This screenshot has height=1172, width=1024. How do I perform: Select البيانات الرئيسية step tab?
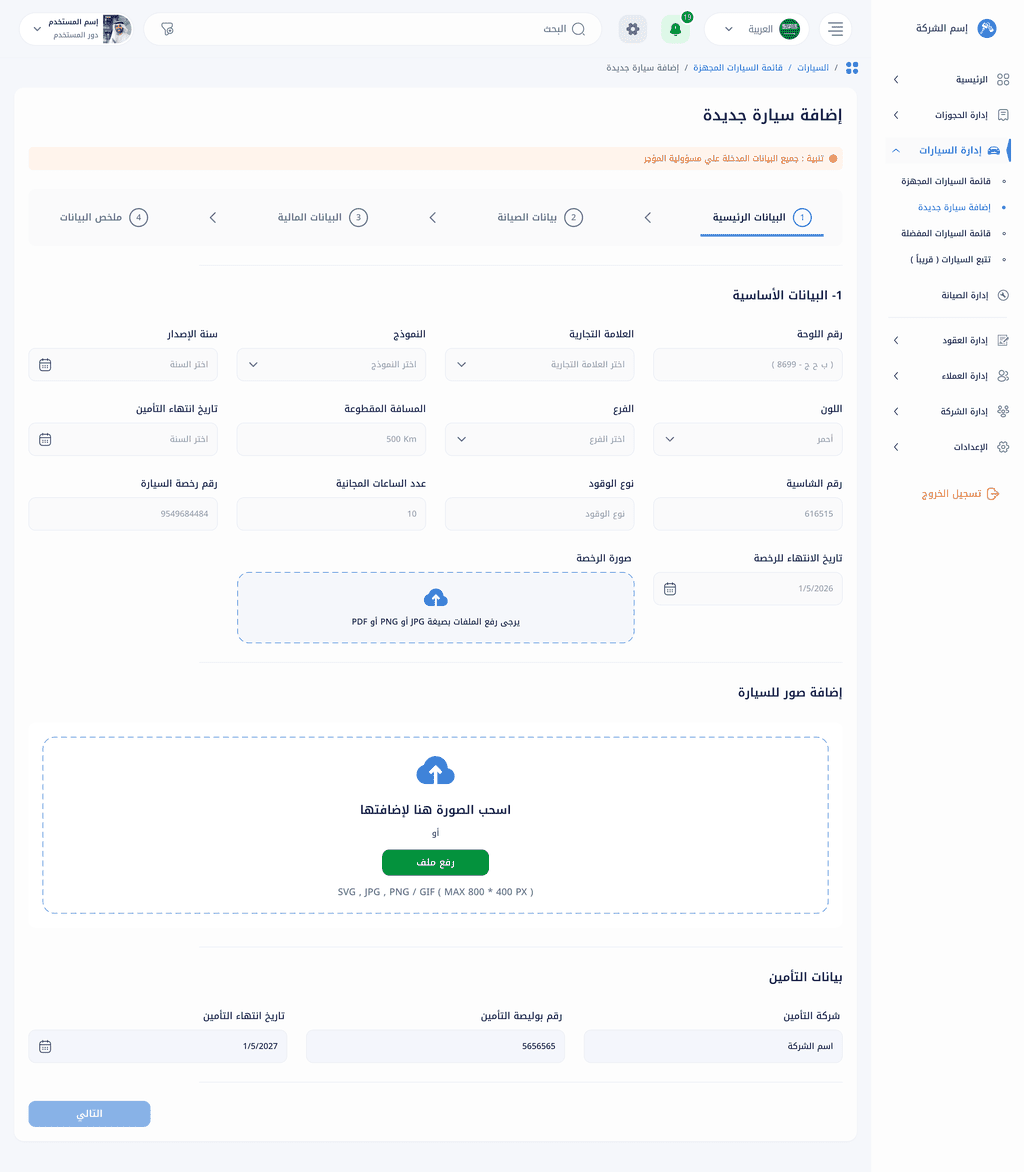(x=762, y=218)
